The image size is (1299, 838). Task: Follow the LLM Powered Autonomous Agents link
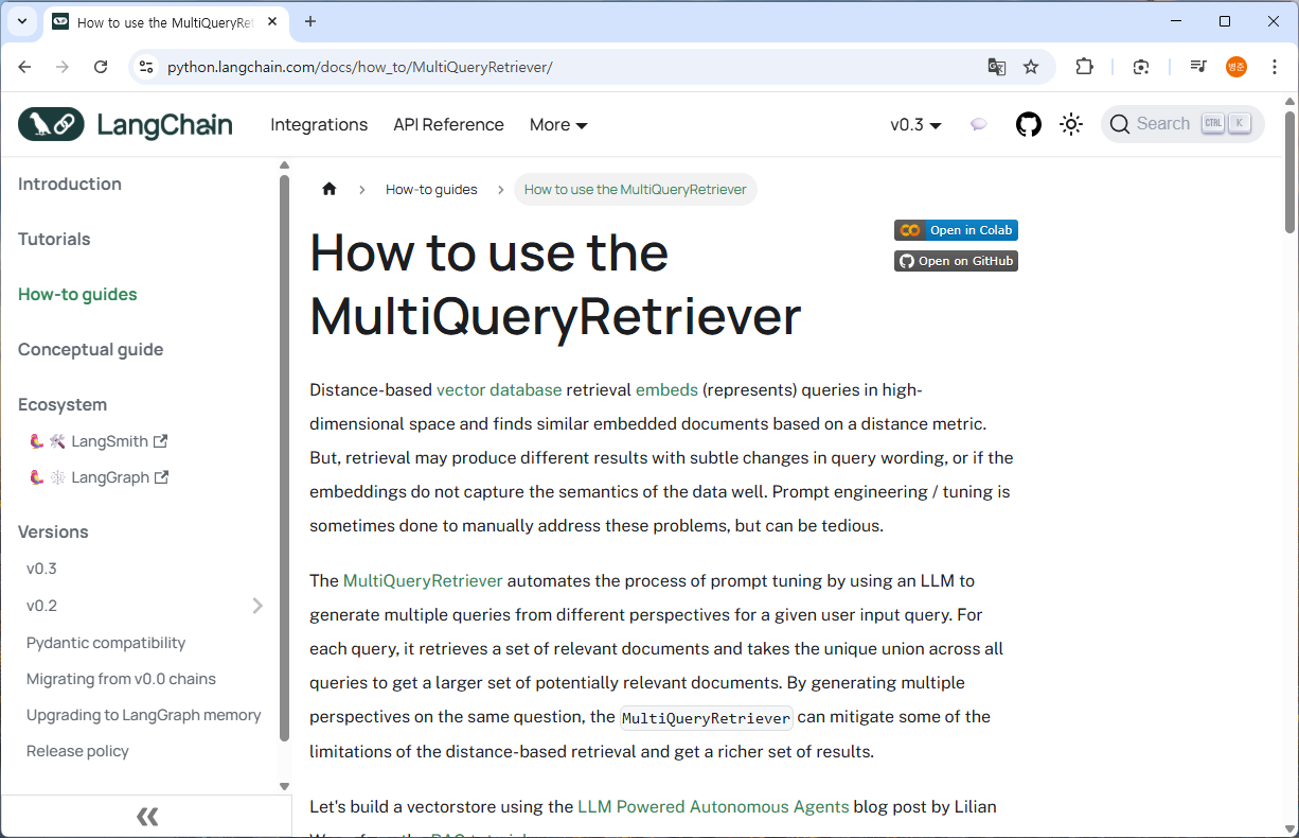click(x=713, y=807)
